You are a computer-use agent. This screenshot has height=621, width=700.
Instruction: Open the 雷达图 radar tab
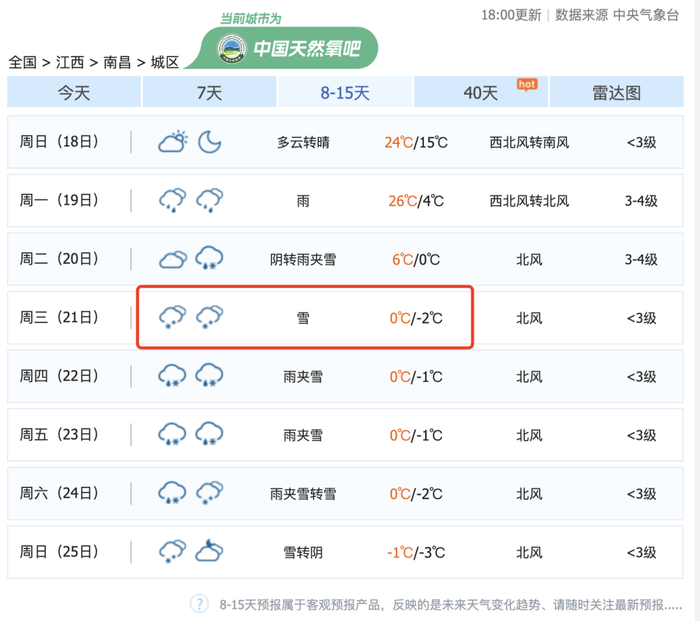point(616,93)
